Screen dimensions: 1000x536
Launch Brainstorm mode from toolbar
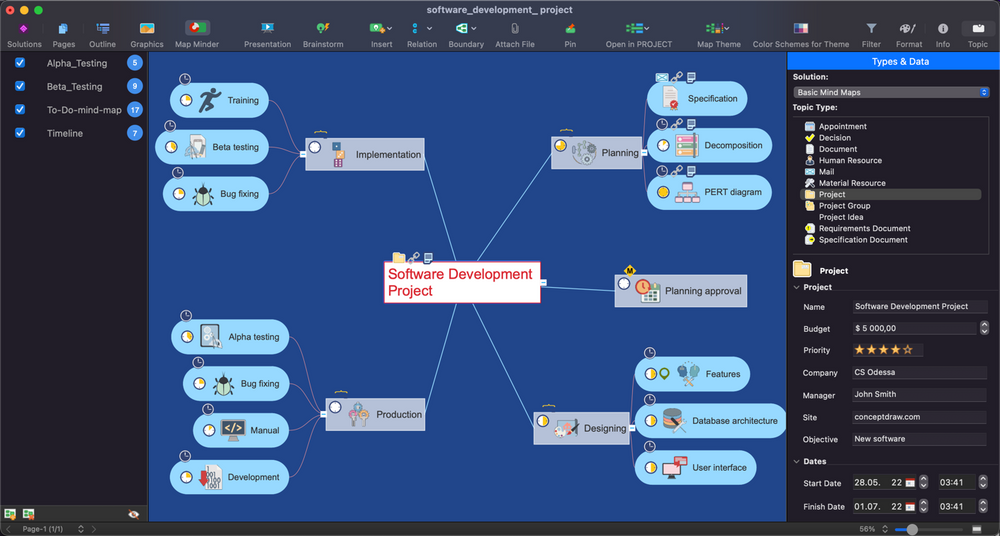pos(323,29)
